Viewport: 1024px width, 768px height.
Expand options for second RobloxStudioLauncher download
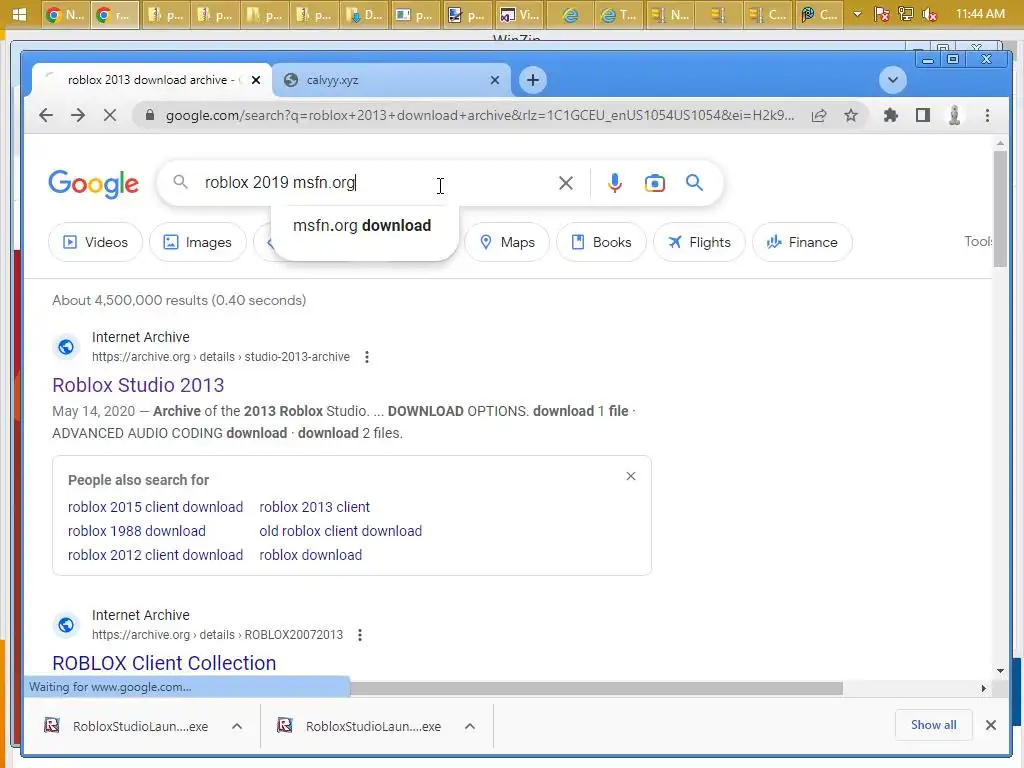pos(470,726)
